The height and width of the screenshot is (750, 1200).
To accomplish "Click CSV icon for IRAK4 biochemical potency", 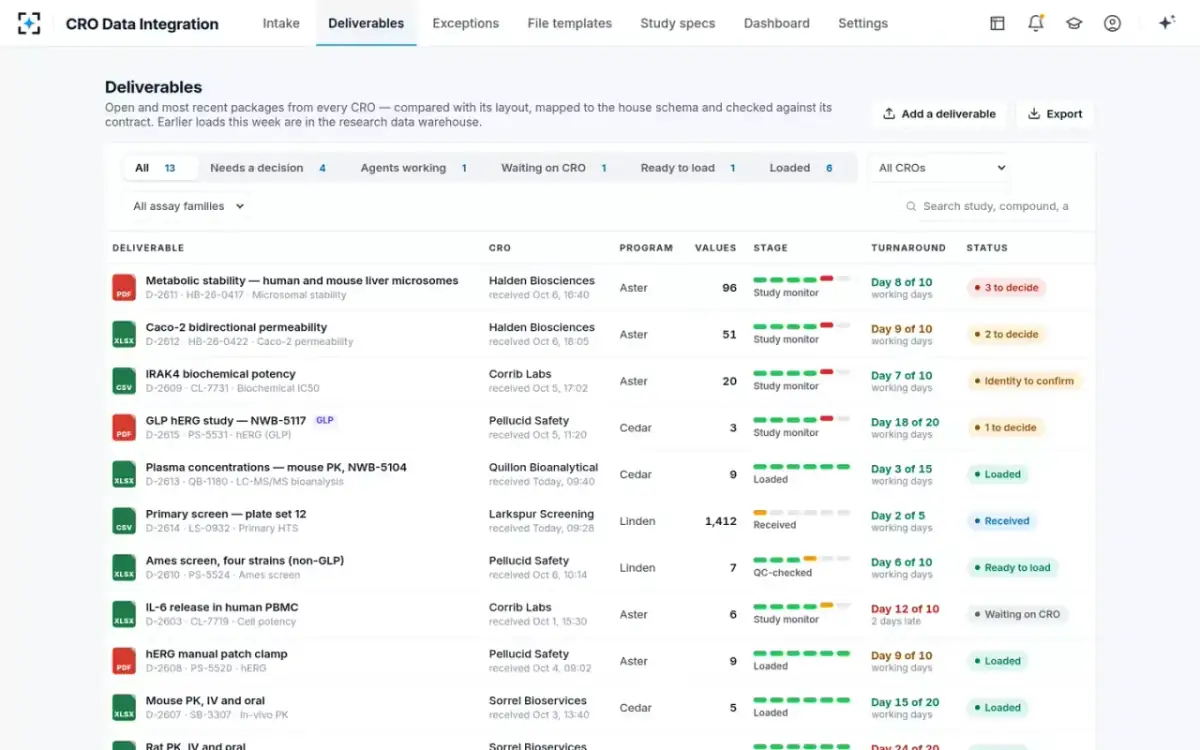I will point(124,381).
